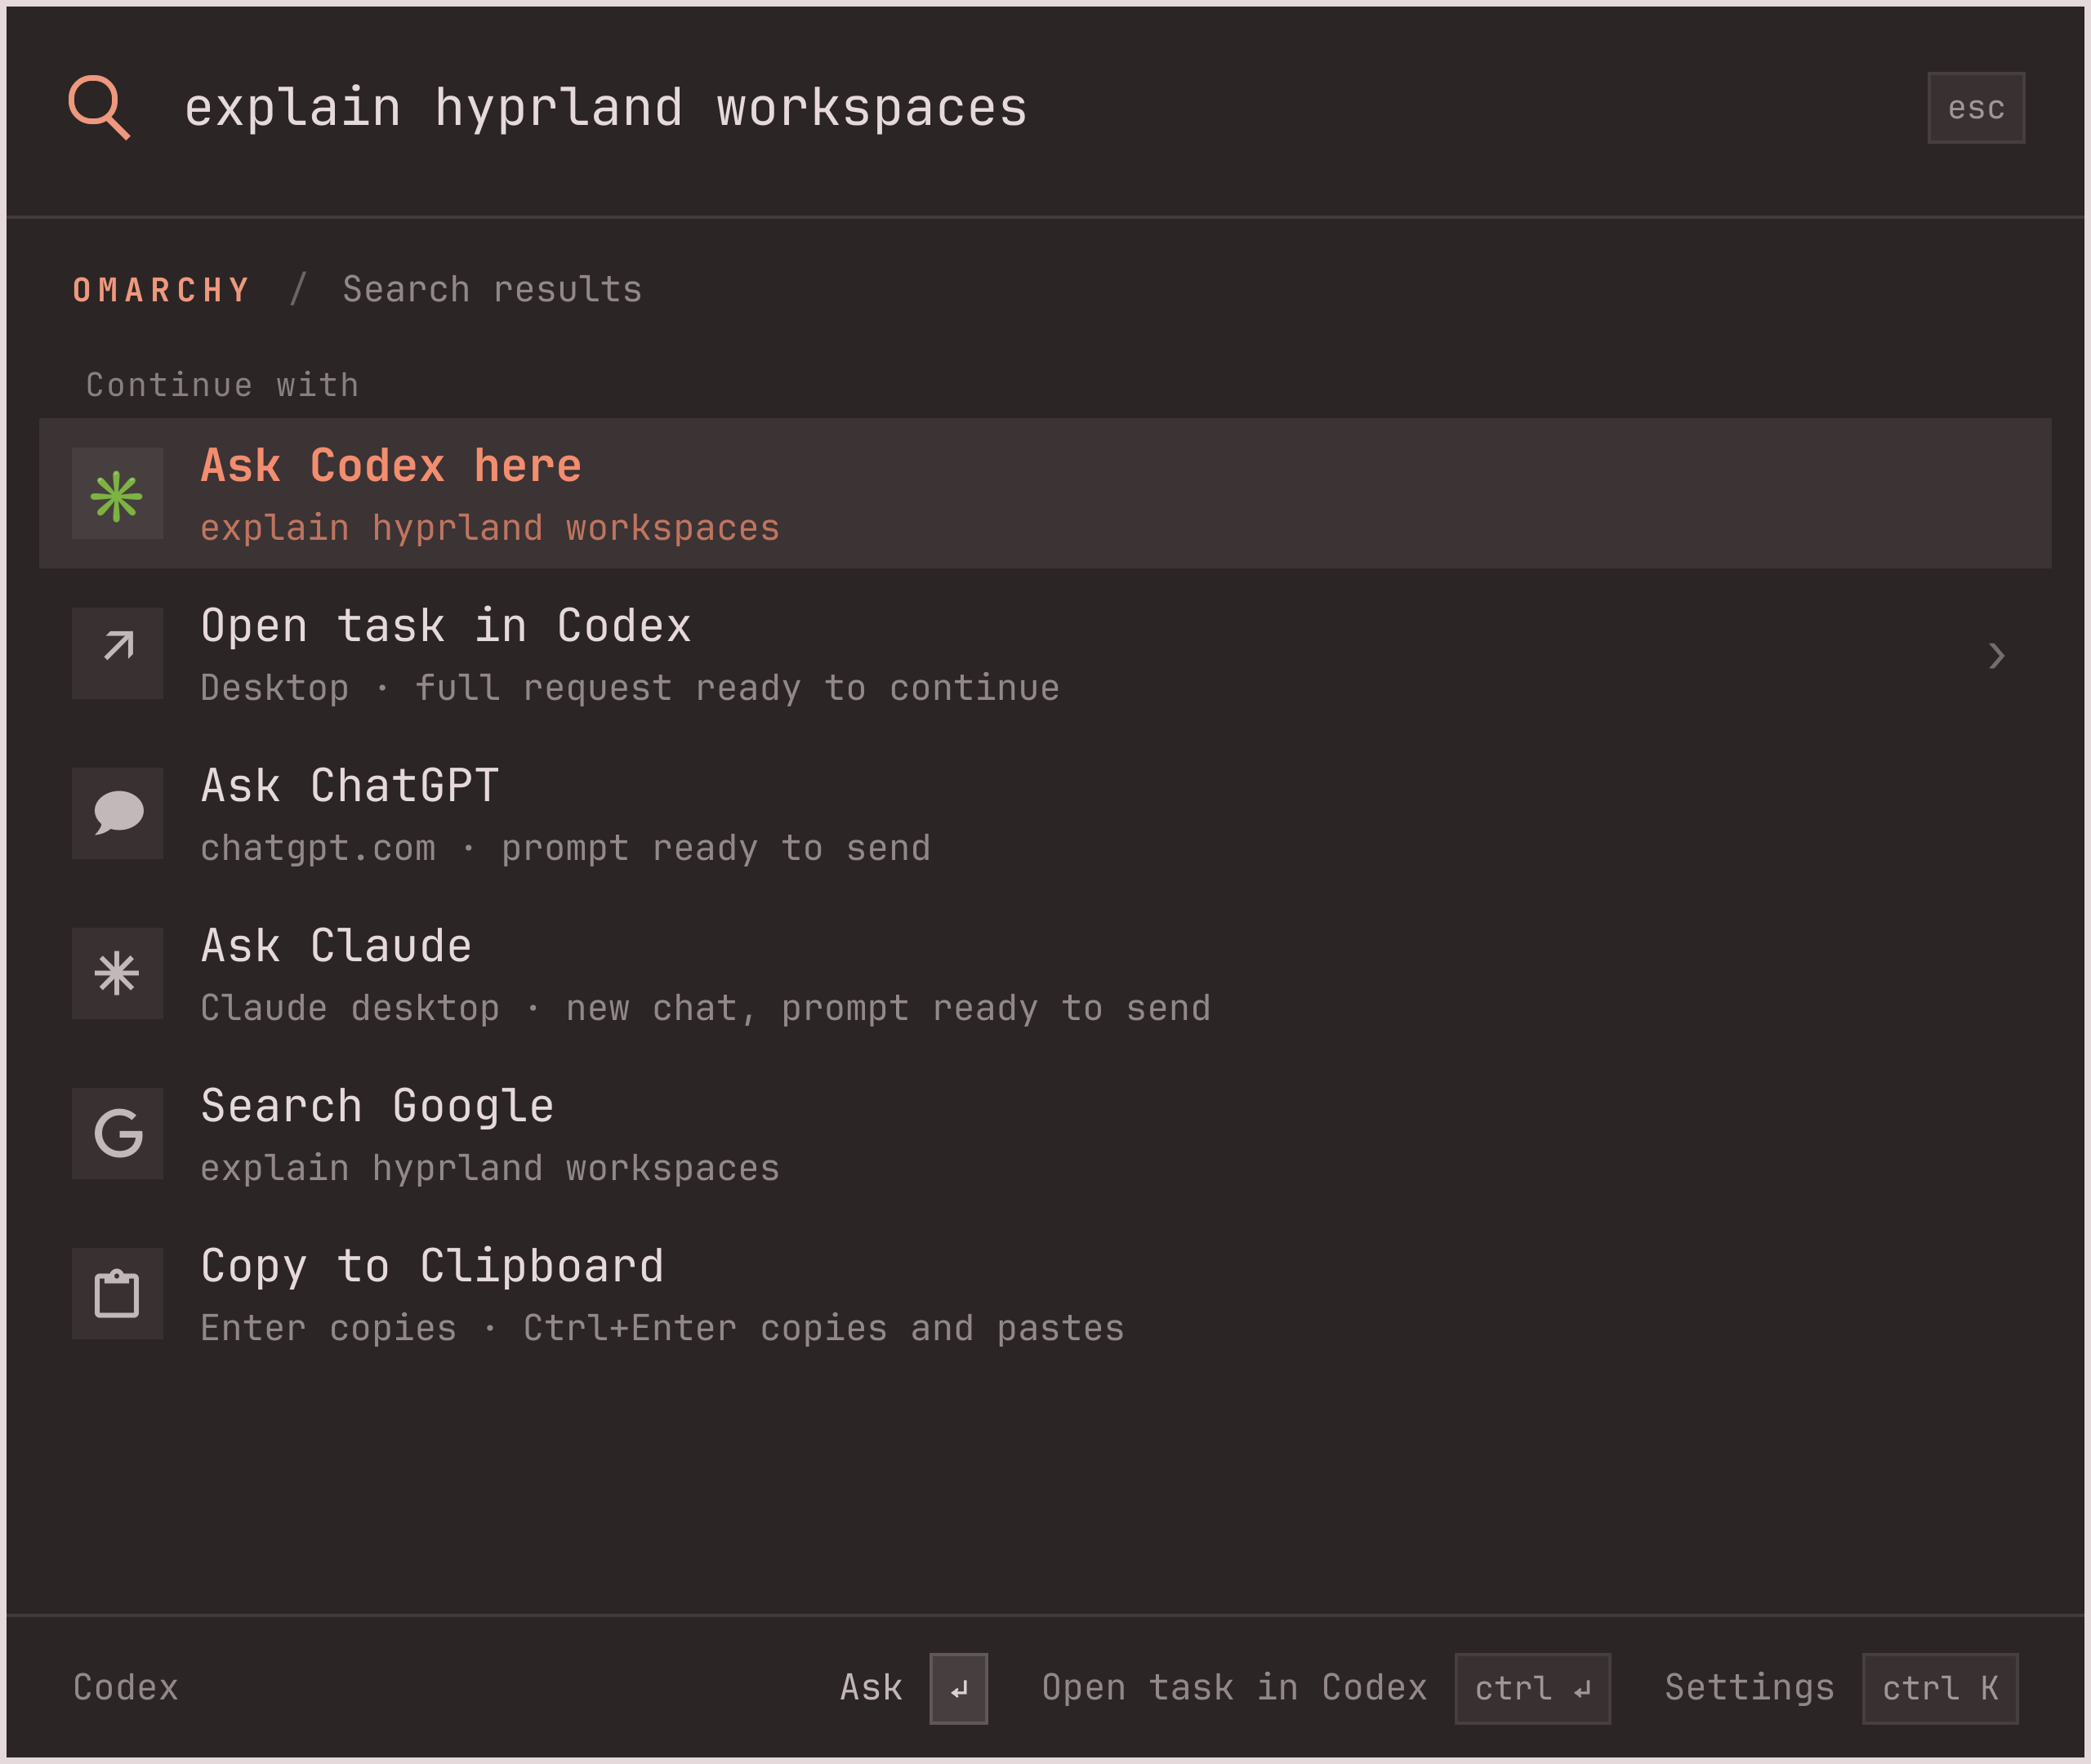The height and width of the screenshot is (1764, 2091).
Task: Click the clipboard icon
Action: [117, 1293]
